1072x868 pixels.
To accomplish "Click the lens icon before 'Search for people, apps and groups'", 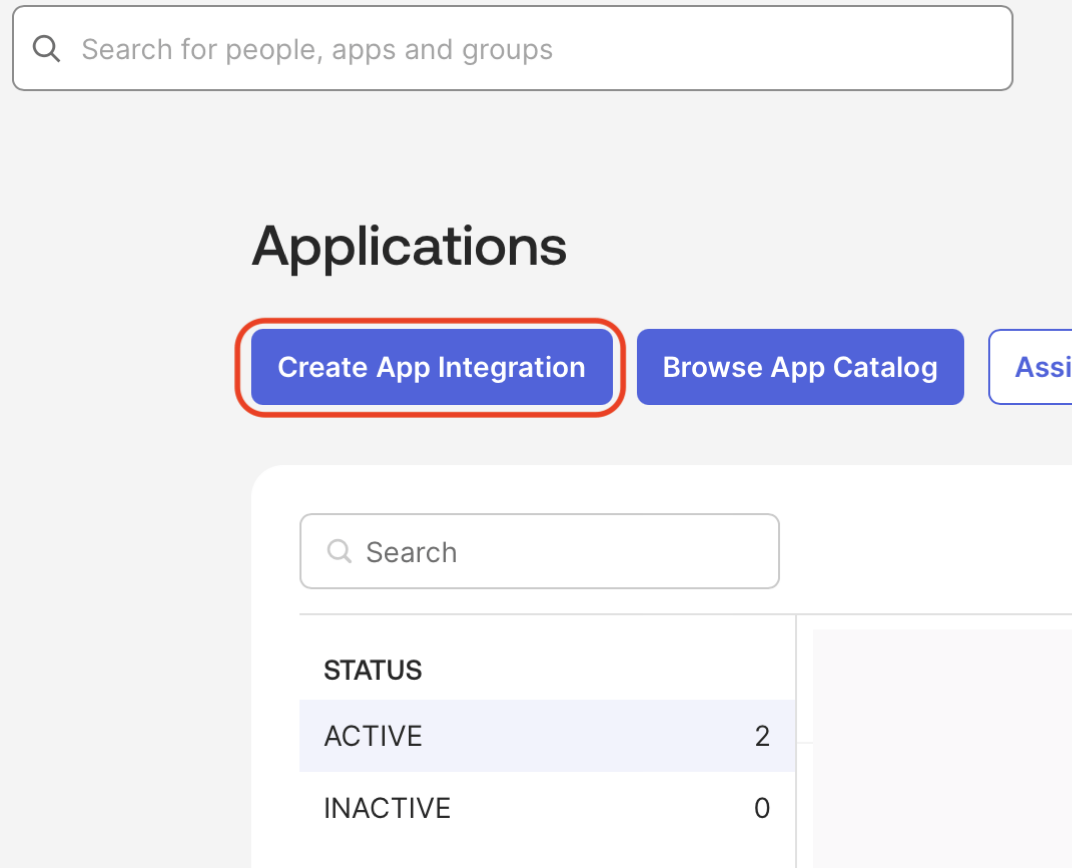I will tap(46, 48).
